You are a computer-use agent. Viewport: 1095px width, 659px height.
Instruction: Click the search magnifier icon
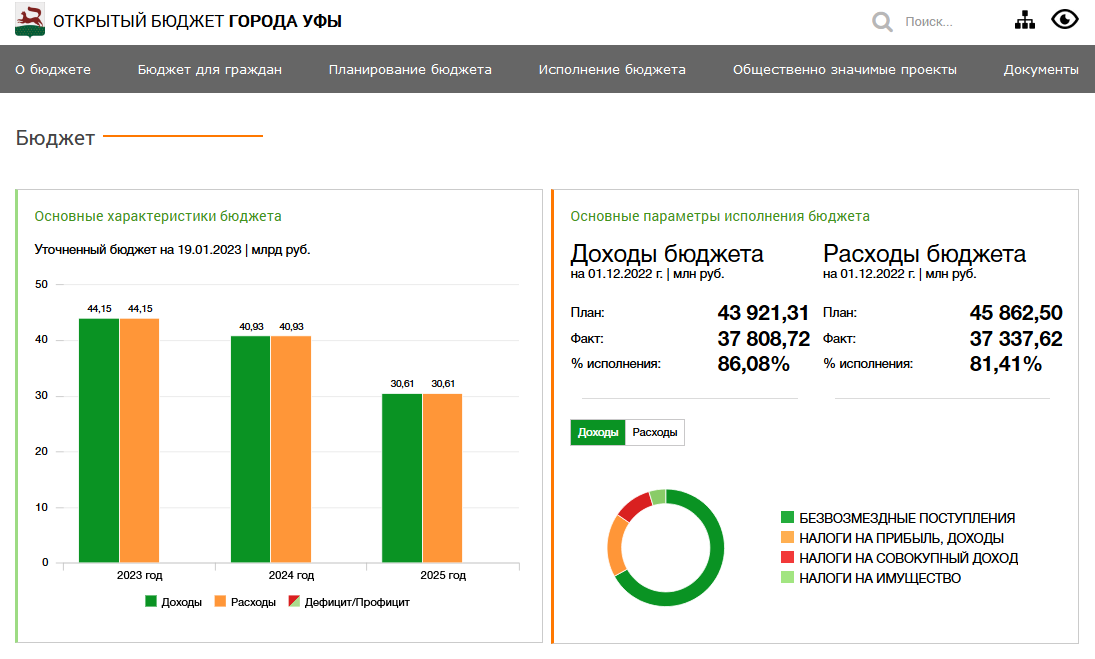882,22
